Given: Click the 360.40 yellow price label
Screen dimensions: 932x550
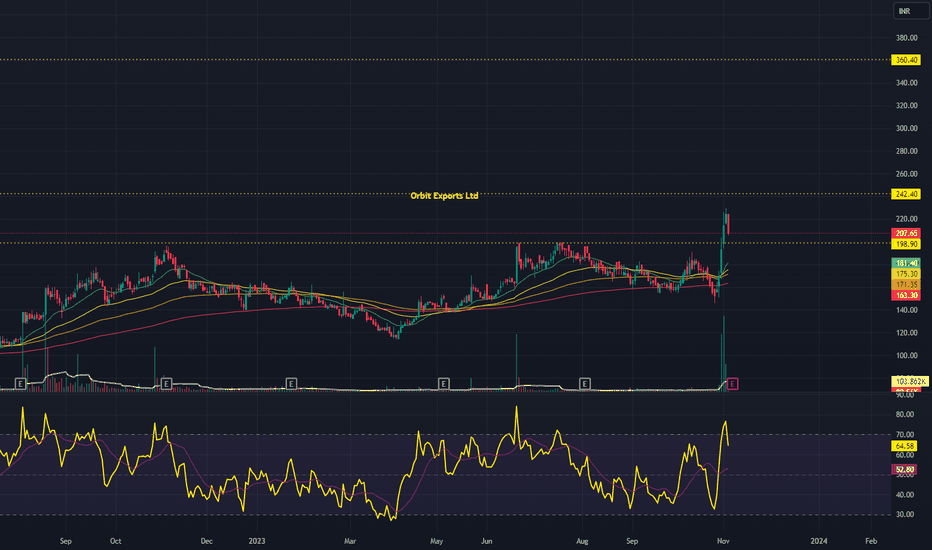Looking at the screenshot, I should click(906, 60).
